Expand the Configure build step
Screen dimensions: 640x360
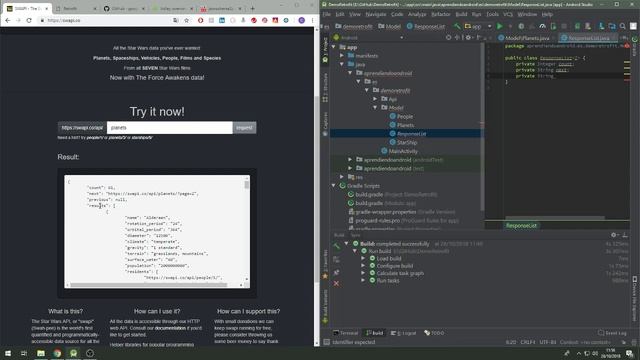363,266
